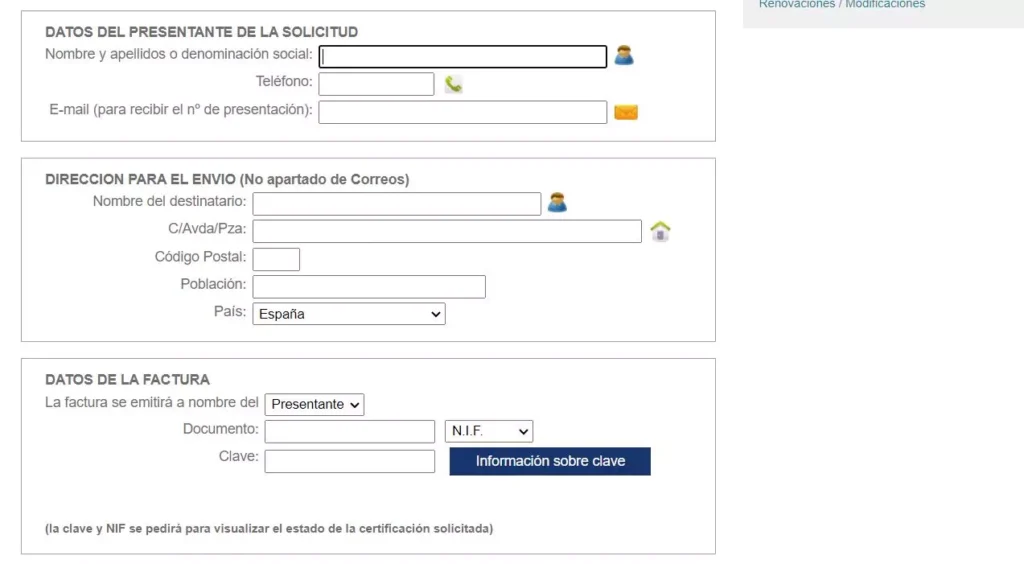Click the Nombre del destinatario field
The width and height of the screenshot is (1024, 564).
[396, 204]
